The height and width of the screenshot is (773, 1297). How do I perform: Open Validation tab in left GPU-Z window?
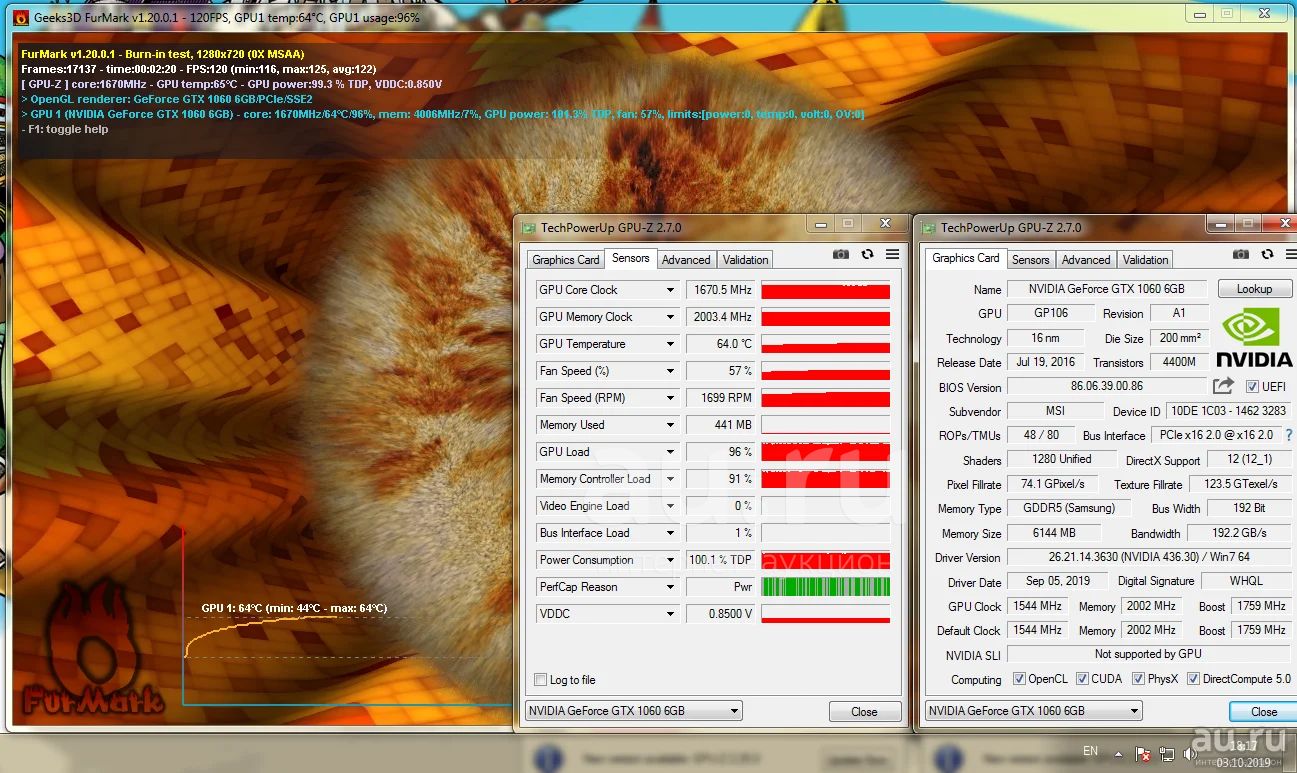(x=745, y=260)
